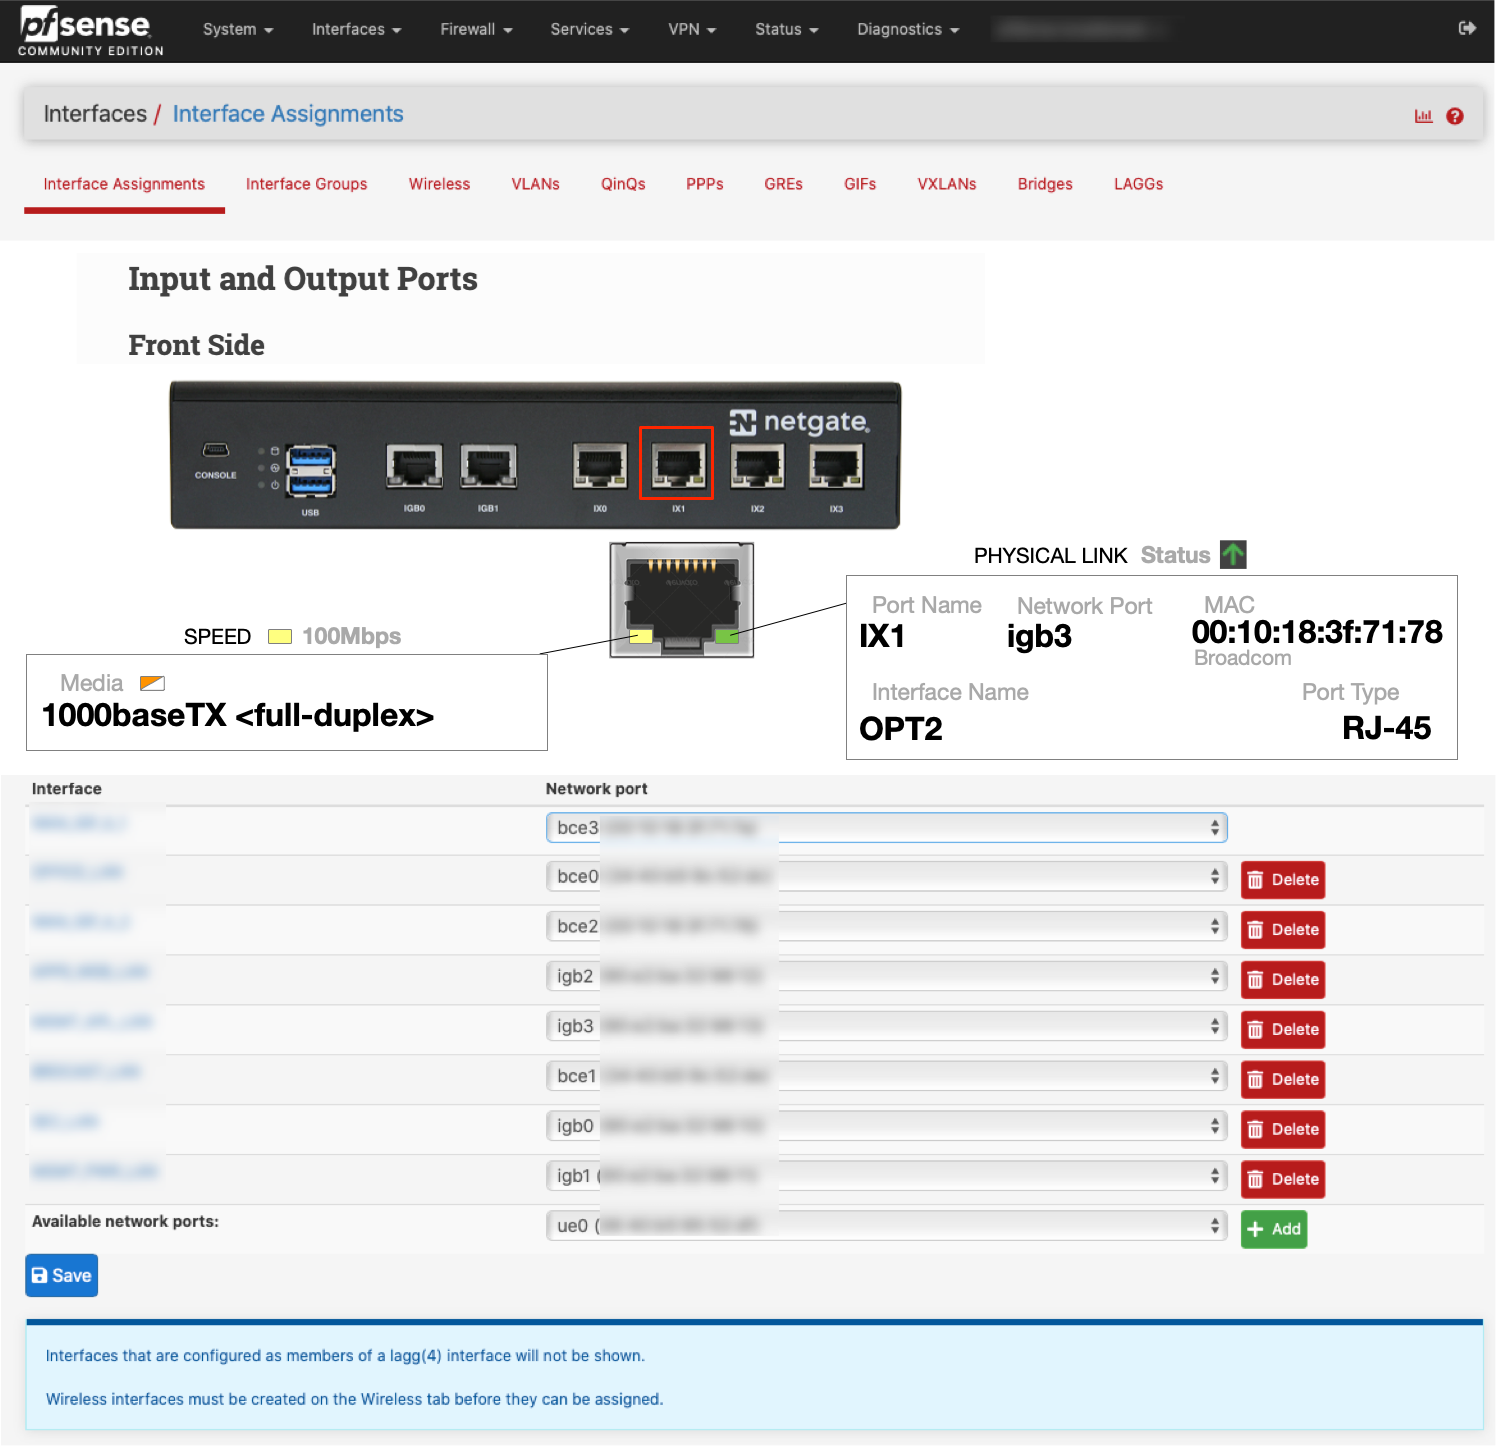Select the Interface Assignments tab
Viewport: 1496px width, 1446px height.
point(124,185)
